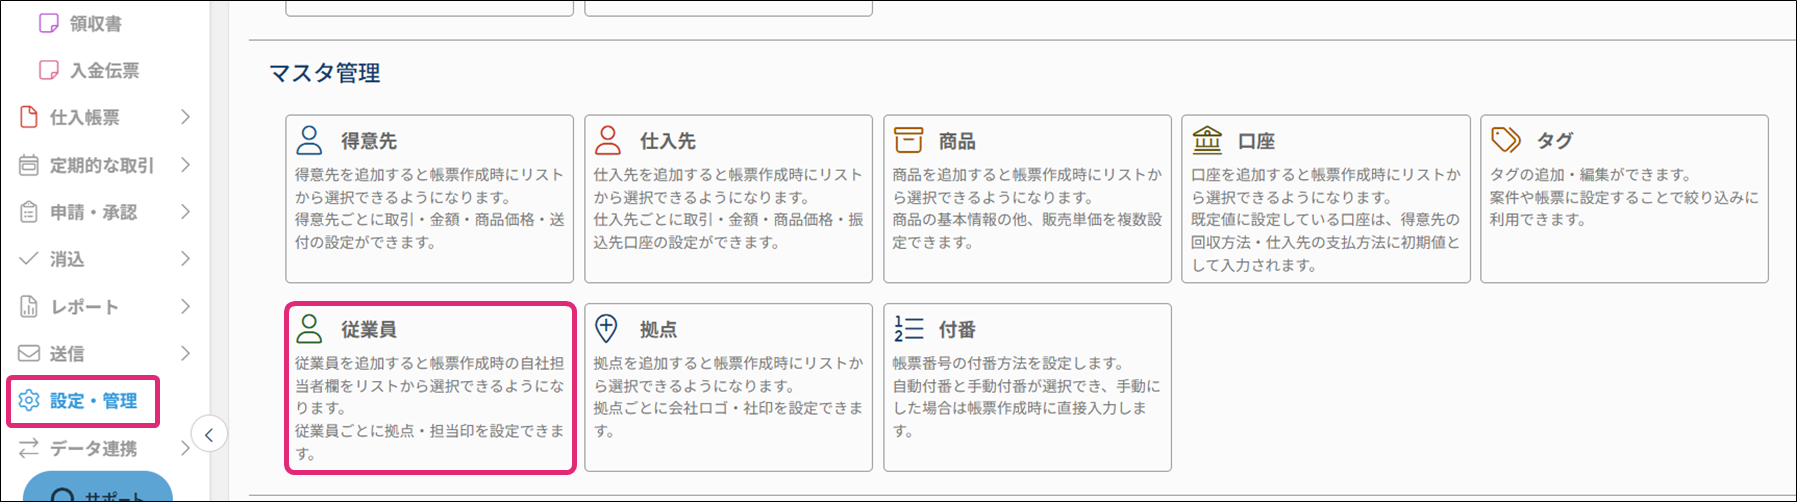Open 送信 menu item in sidebar
Image resolution: width=1797 pixels, height=502 pixels.
pyautogui.click(x=67, y=354)
